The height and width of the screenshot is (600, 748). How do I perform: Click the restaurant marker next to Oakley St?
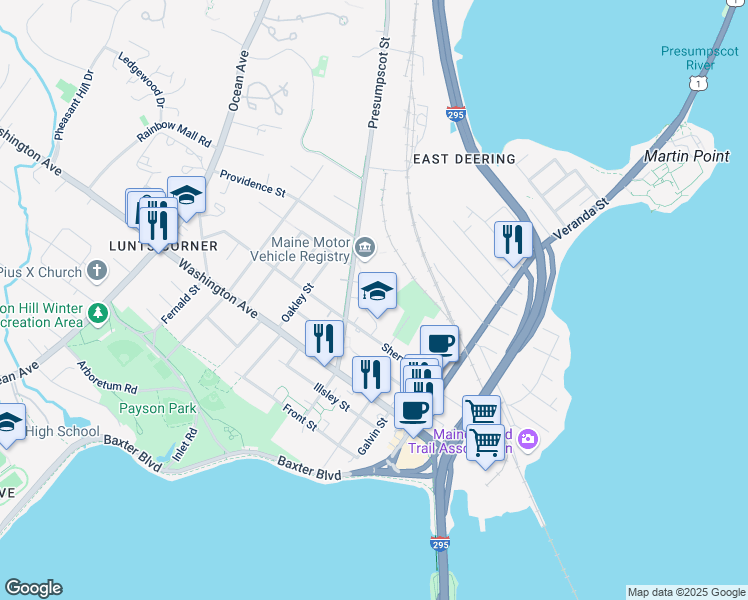[x=324, y=339]
